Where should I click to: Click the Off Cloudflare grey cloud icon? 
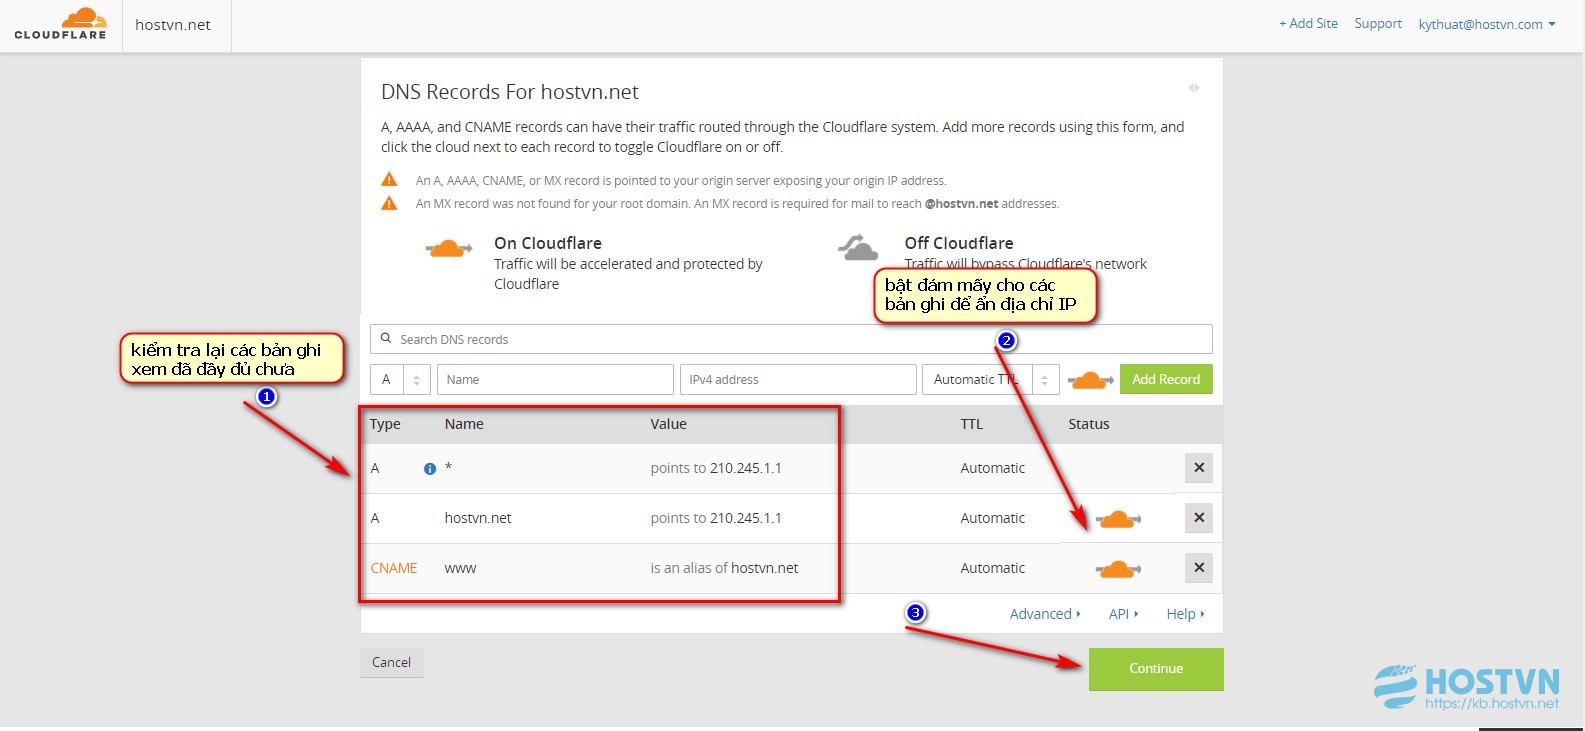(858, 247)
